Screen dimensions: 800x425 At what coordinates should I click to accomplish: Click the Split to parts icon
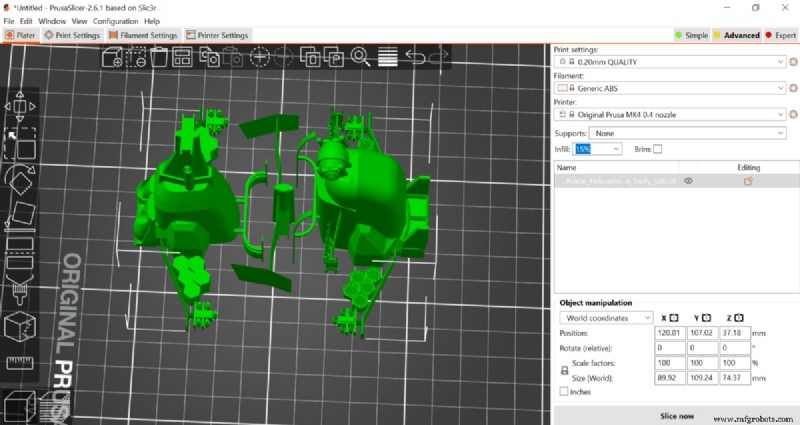point(333,57)
